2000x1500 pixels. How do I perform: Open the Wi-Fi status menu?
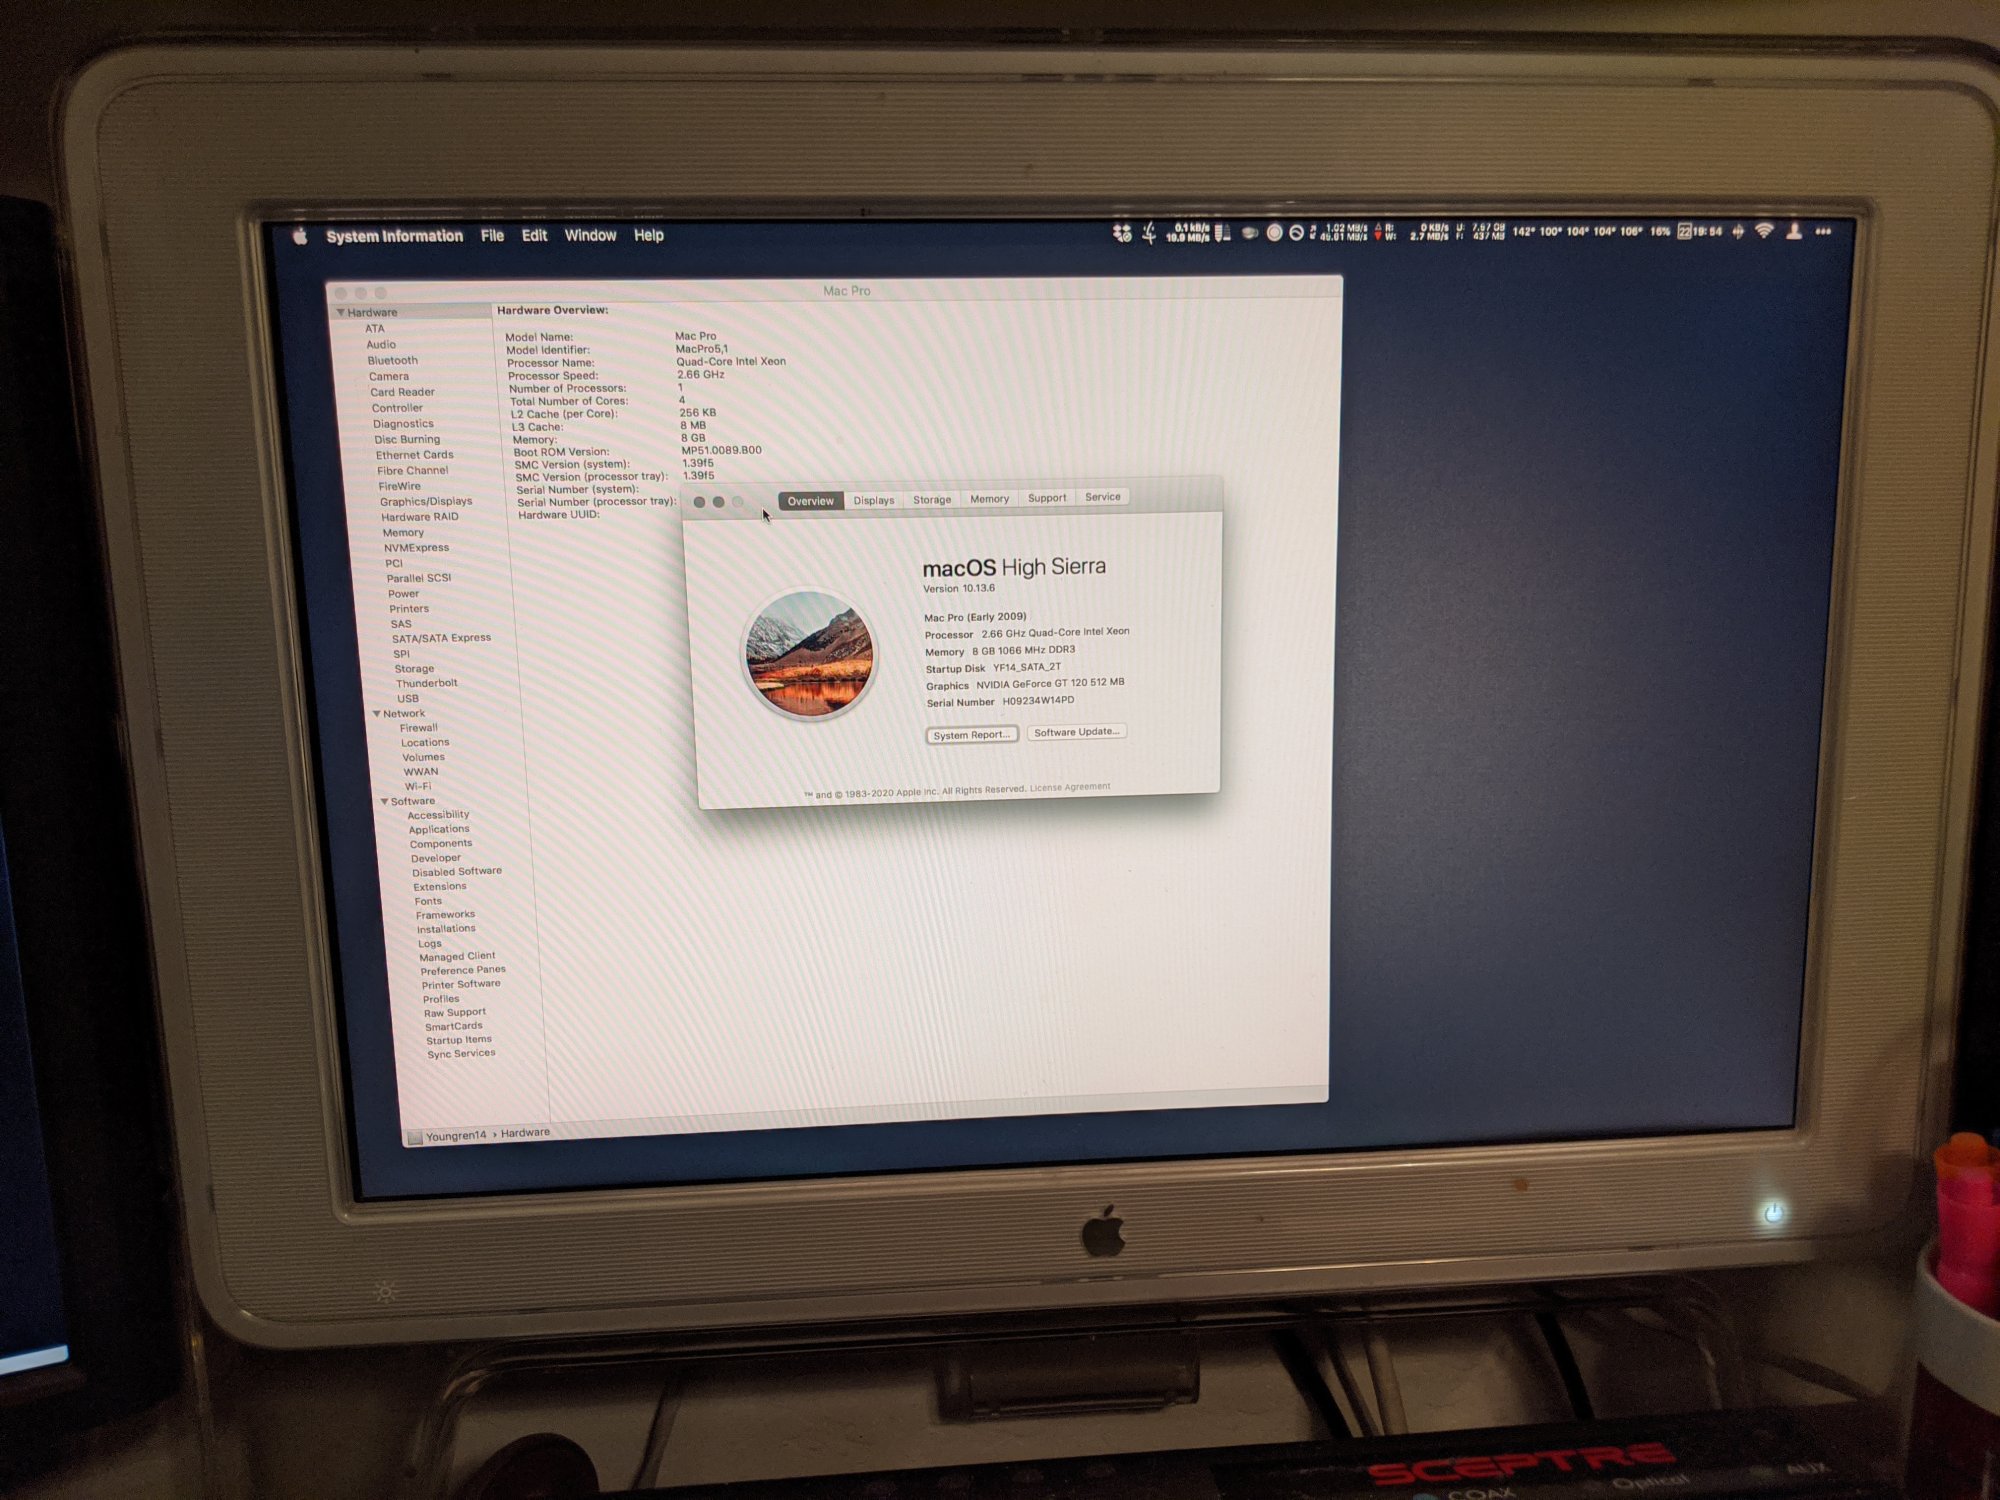(x=1764, y=231)
